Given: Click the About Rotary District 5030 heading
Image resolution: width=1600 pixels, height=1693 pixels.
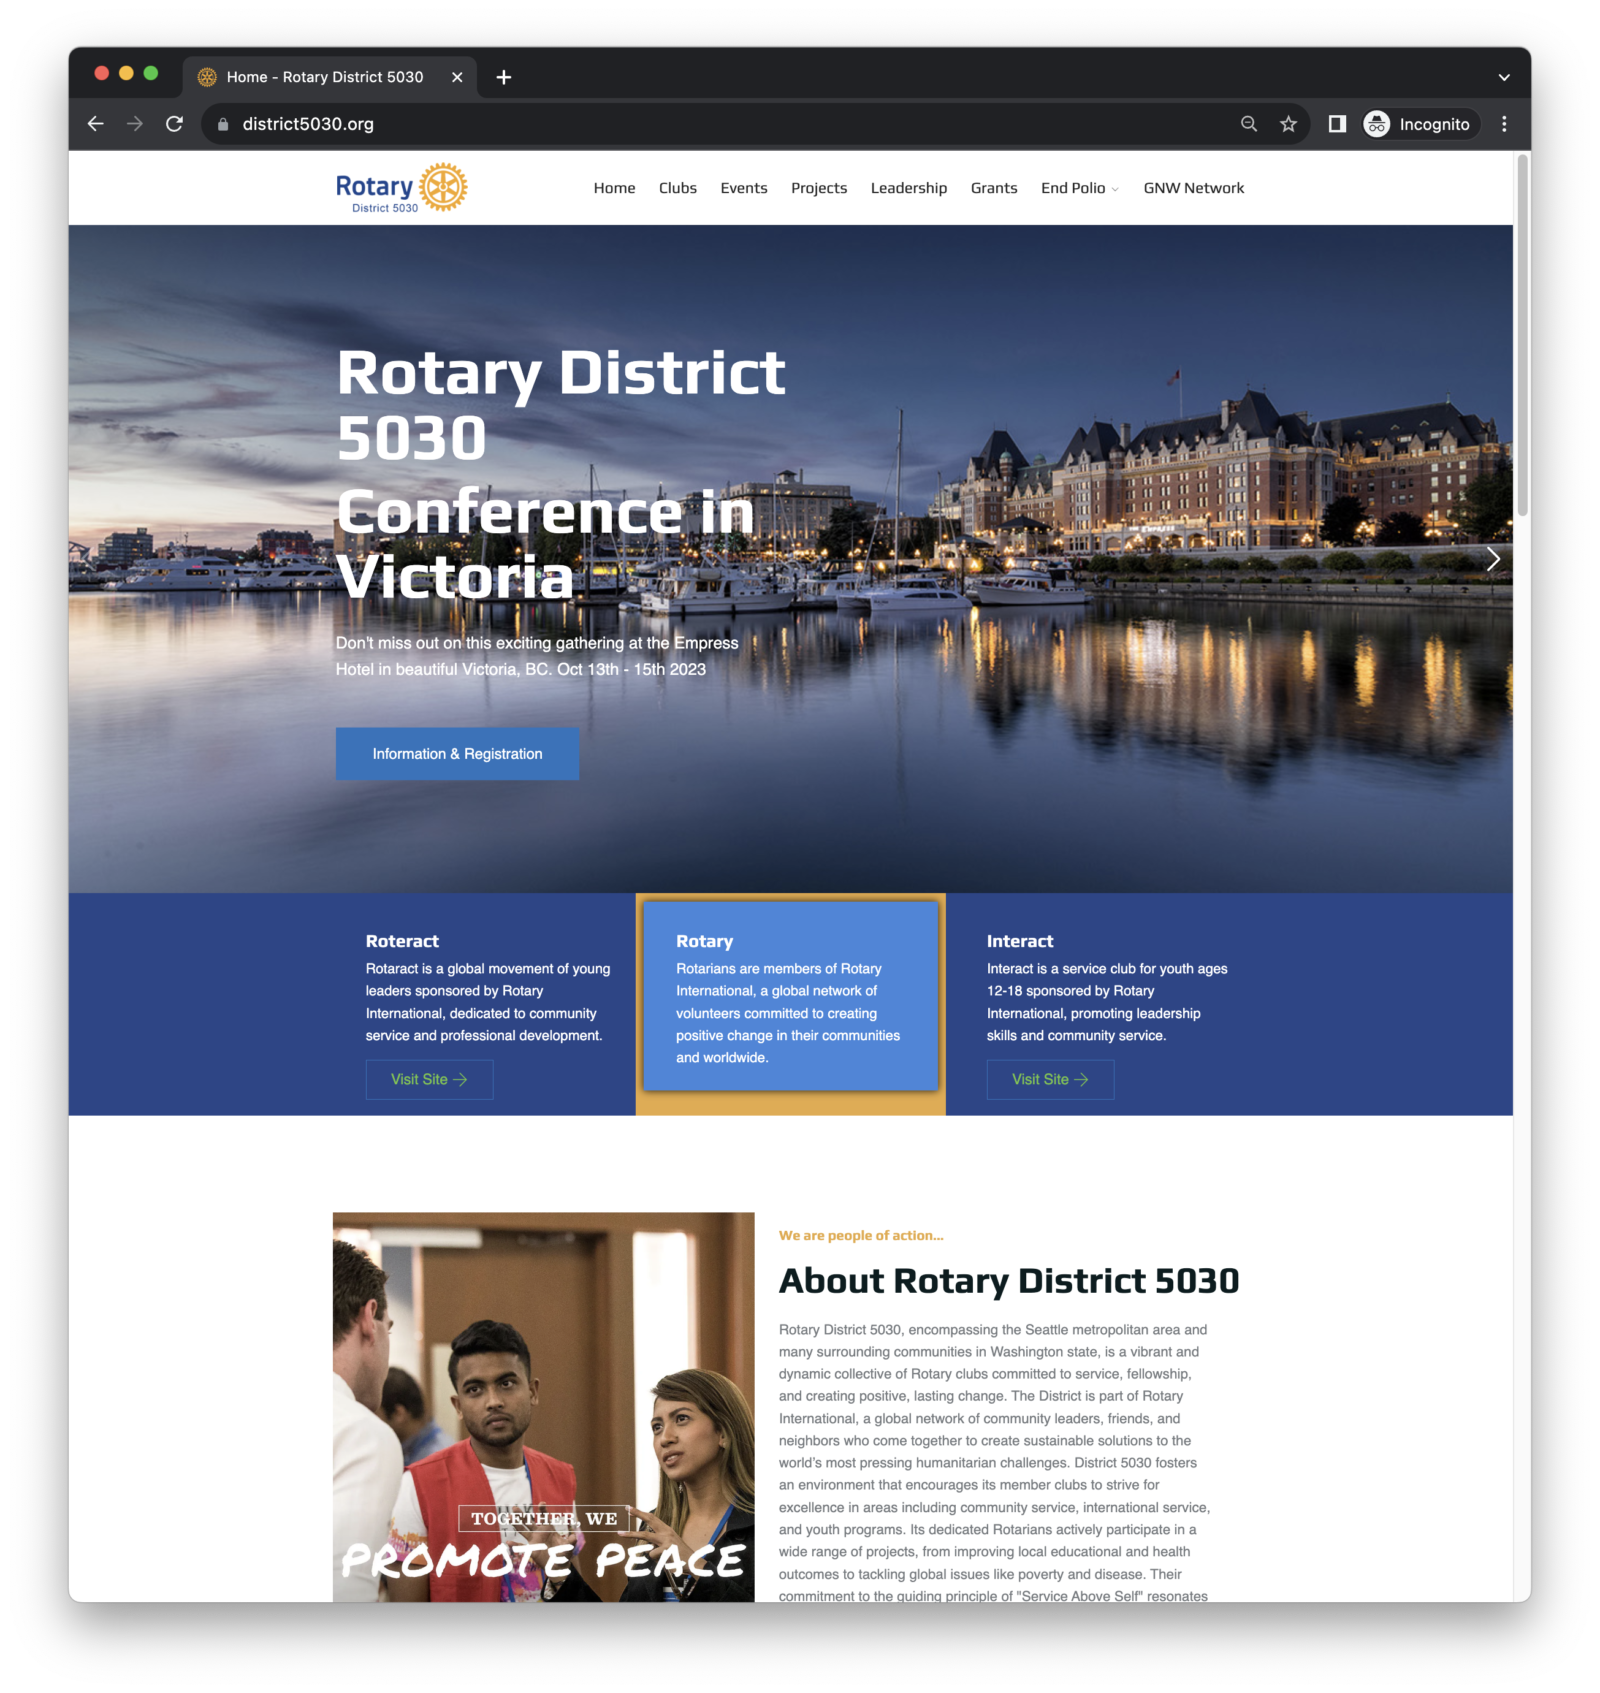Looking at the screenshot, I should pyautogui.click(x=1009, y=1281).
